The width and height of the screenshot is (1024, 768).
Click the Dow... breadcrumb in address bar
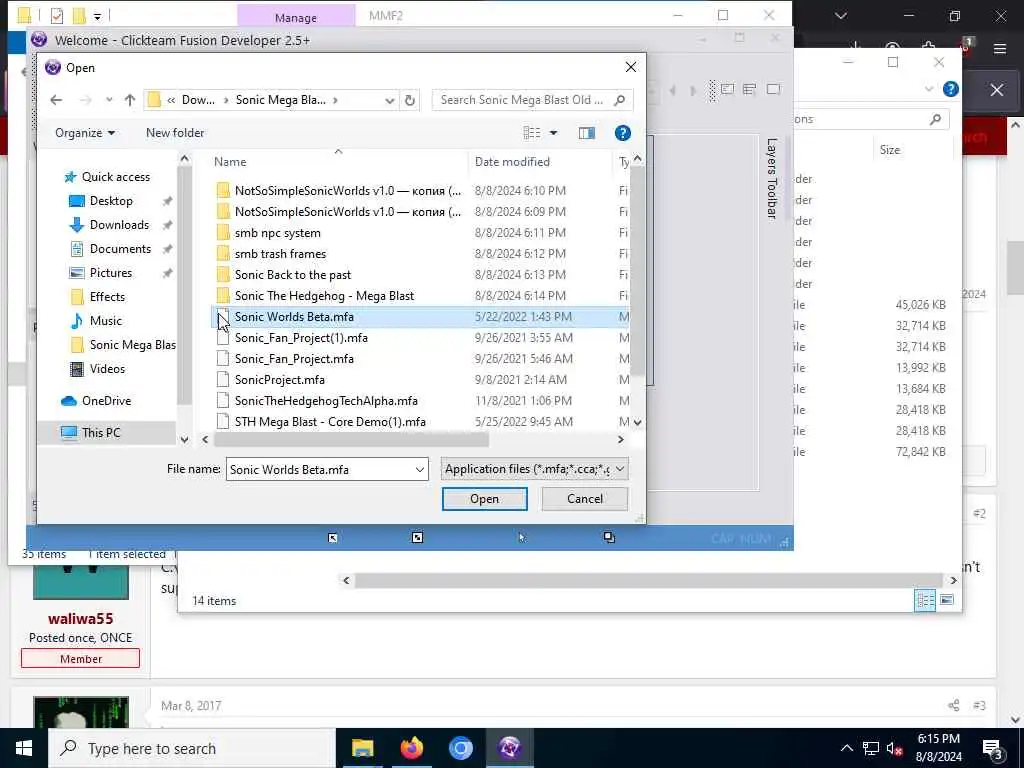(x=198, y=100)
